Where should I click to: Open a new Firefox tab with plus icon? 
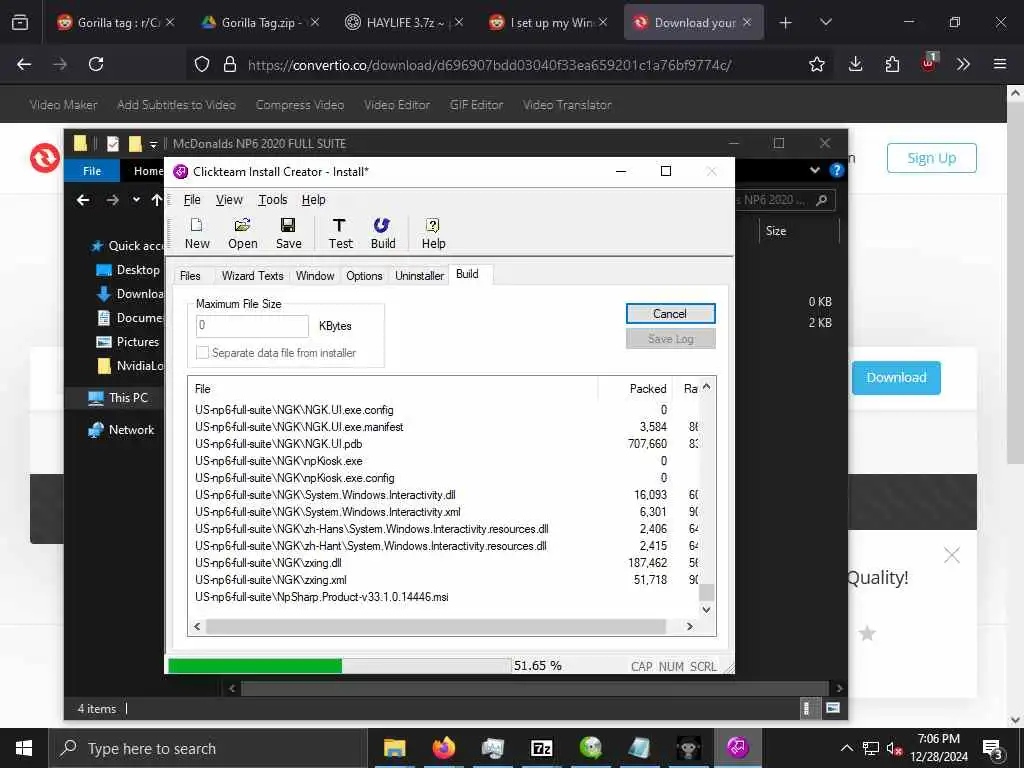click(786, 23)
